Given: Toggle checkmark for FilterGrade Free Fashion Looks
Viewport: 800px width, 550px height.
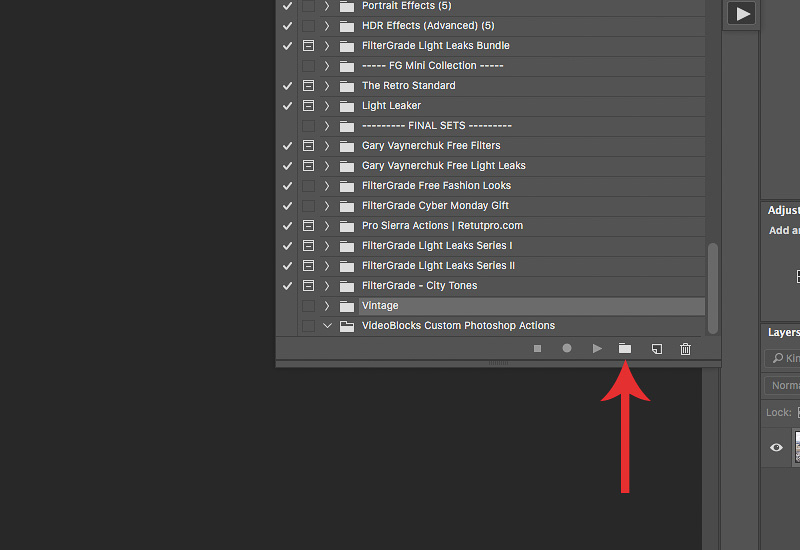Looking at the screenshot, I should tap(287, 186).
